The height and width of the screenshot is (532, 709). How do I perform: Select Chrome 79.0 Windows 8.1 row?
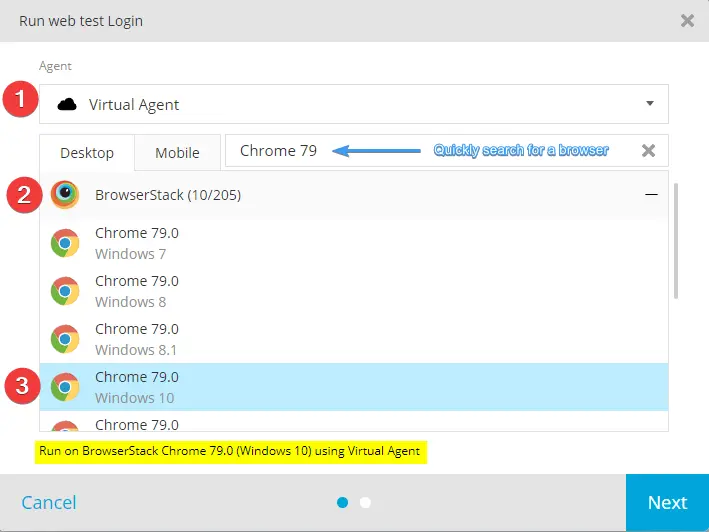[350, 339]
